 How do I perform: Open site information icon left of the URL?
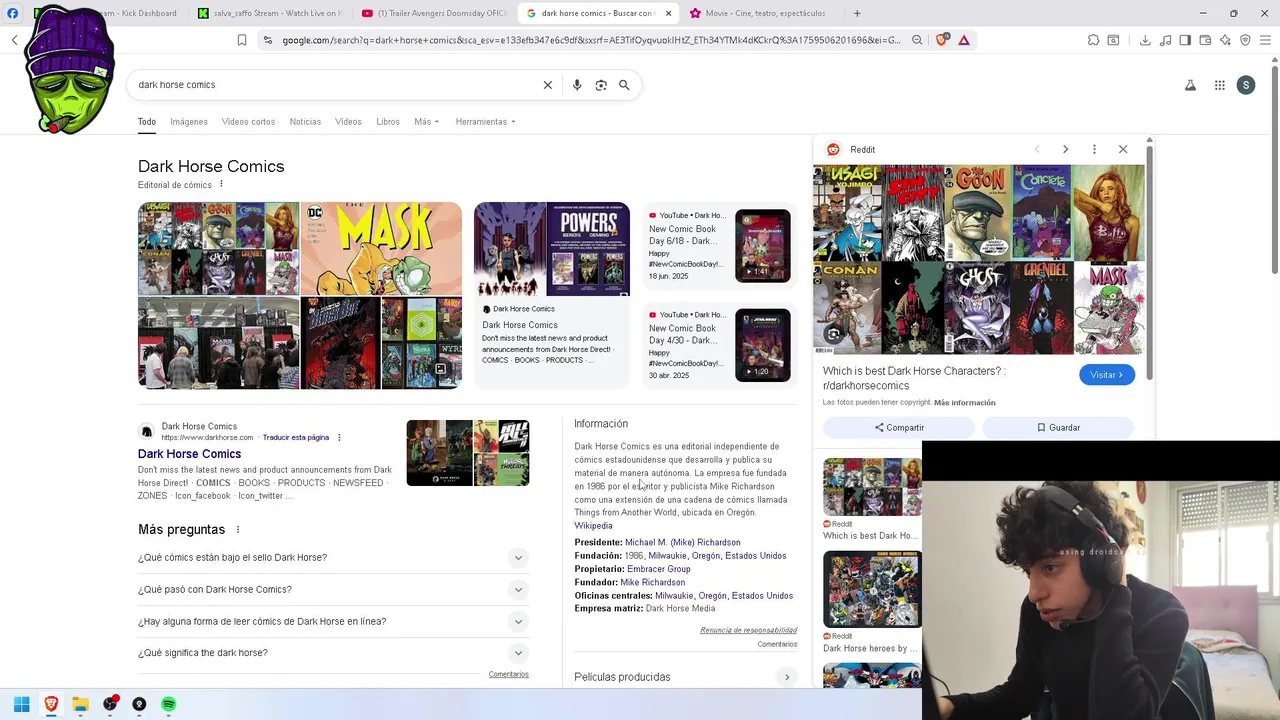(267, 40)
